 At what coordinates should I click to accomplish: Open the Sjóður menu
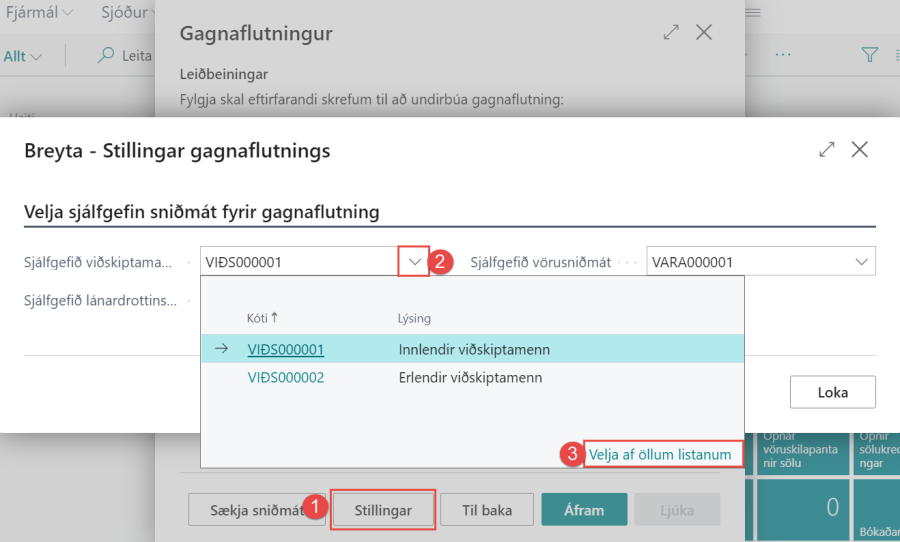click(x=127, y=13)
